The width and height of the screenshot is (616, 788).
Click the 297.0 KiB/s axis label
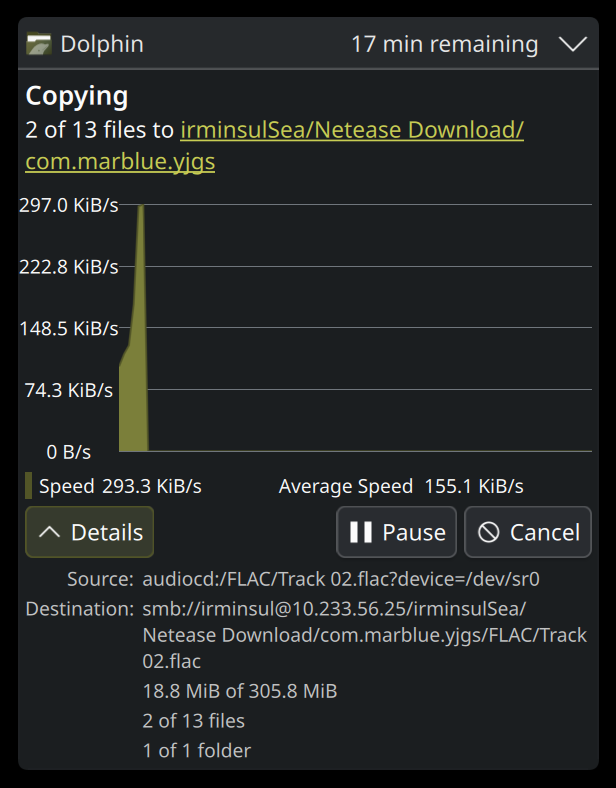[68, 205]
